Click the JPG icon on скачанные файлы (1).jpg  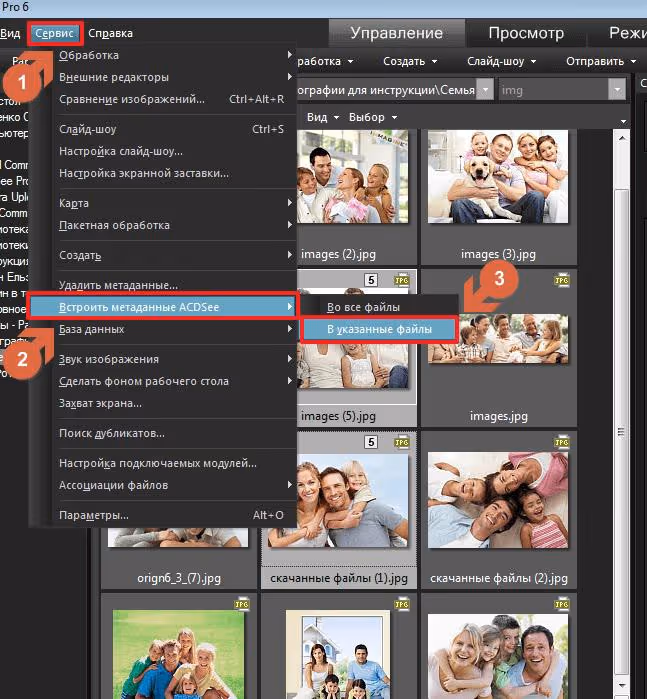pos(402,441)
